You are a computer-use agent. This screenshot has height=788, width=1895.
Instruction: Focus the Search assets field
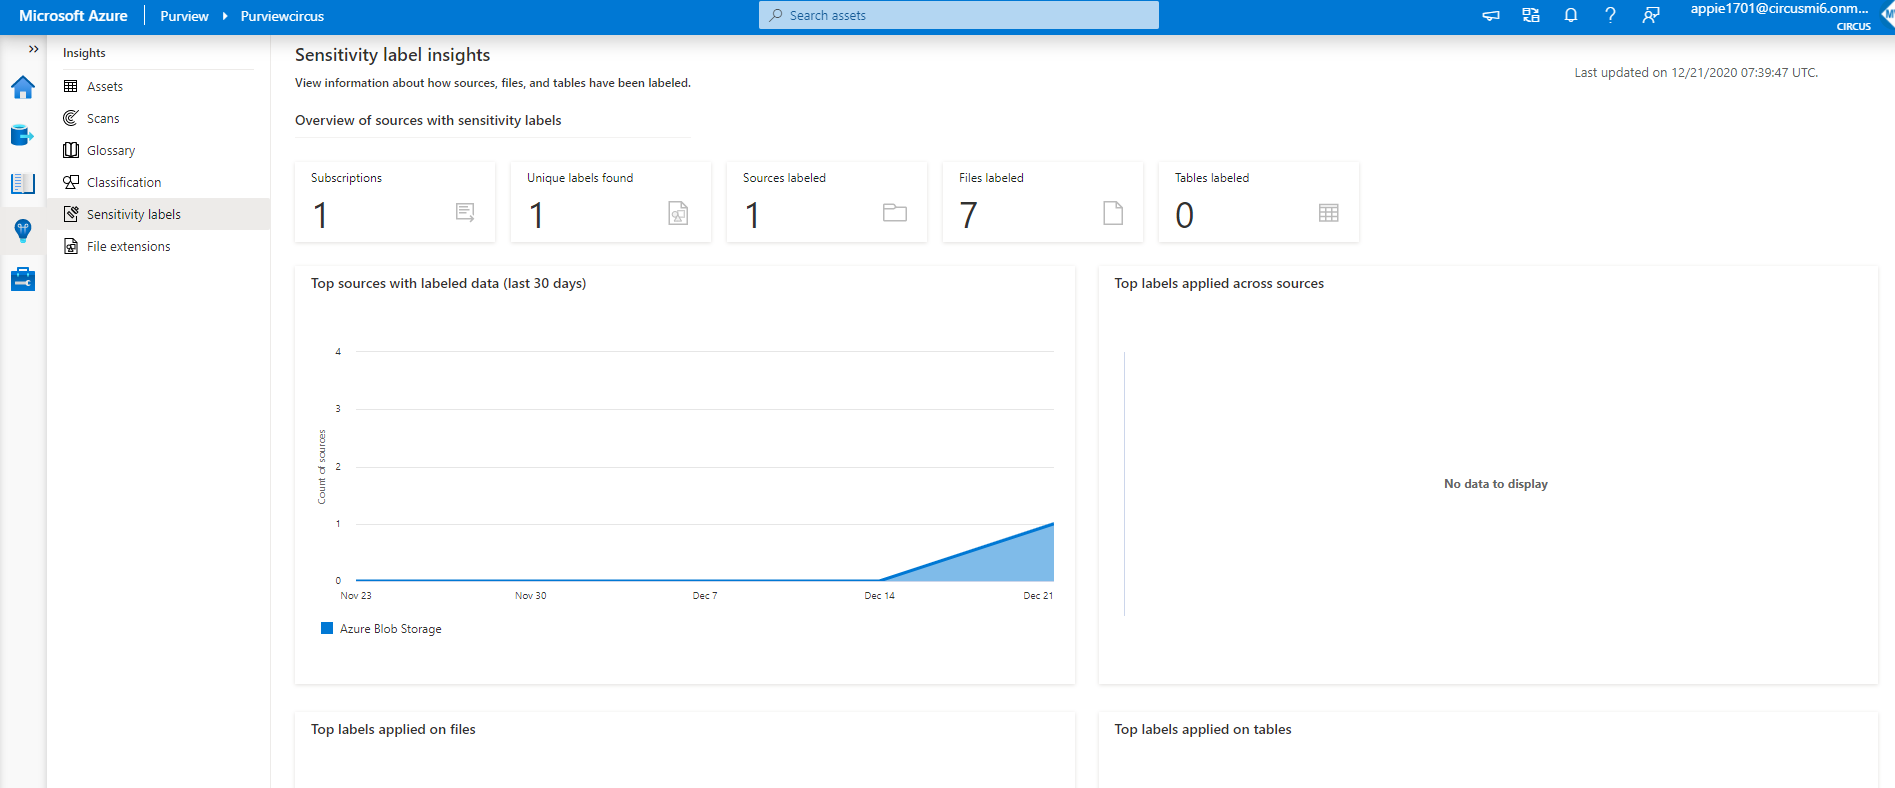[958, 16]
